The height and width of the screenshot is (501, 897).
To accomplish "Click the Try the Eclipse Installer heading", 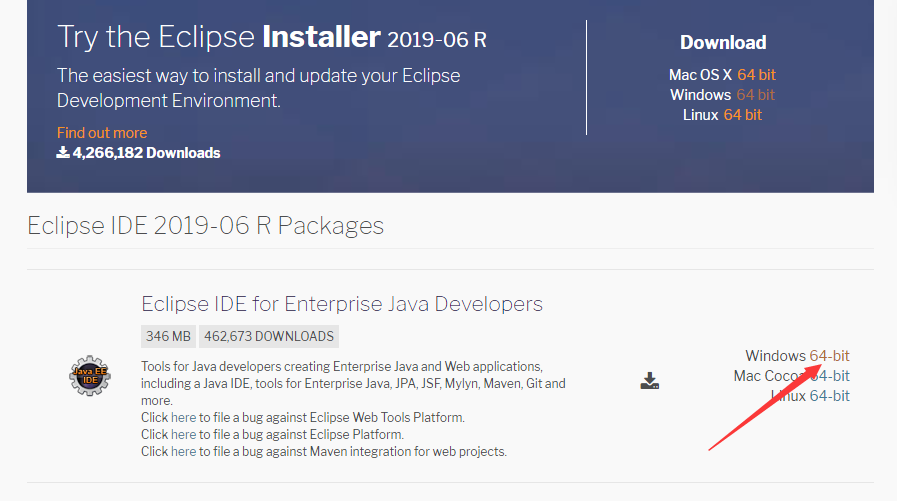I will (271, 38).
